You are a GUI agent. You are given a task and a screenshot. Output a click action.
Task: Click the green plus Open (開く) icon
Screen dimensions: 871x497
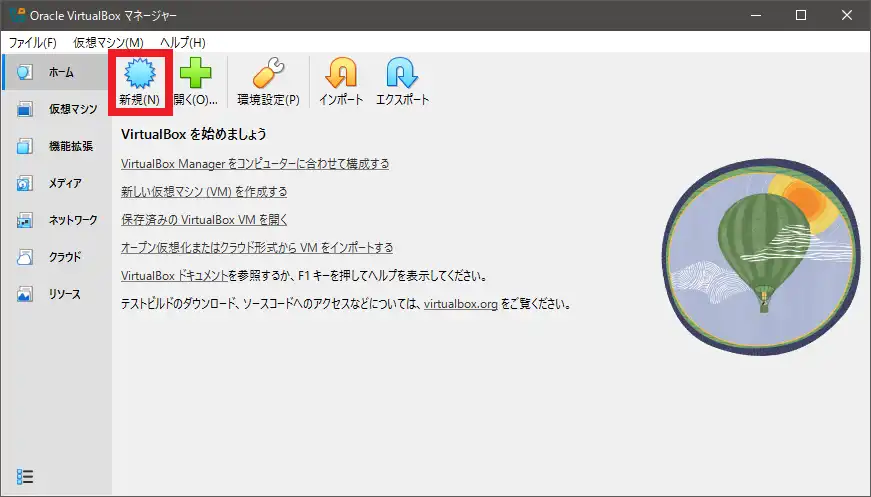(196, 73)
